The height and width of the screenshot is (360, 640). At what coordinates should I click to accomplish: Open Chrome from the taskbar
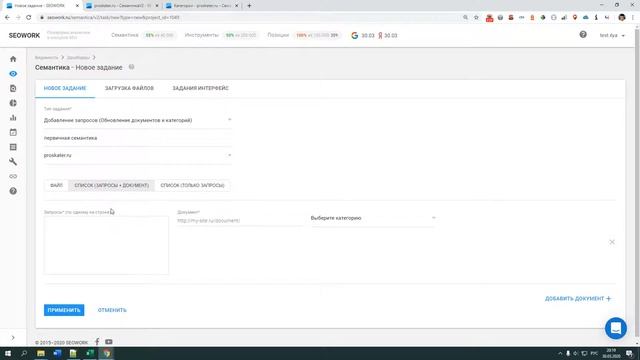(107, 353)
